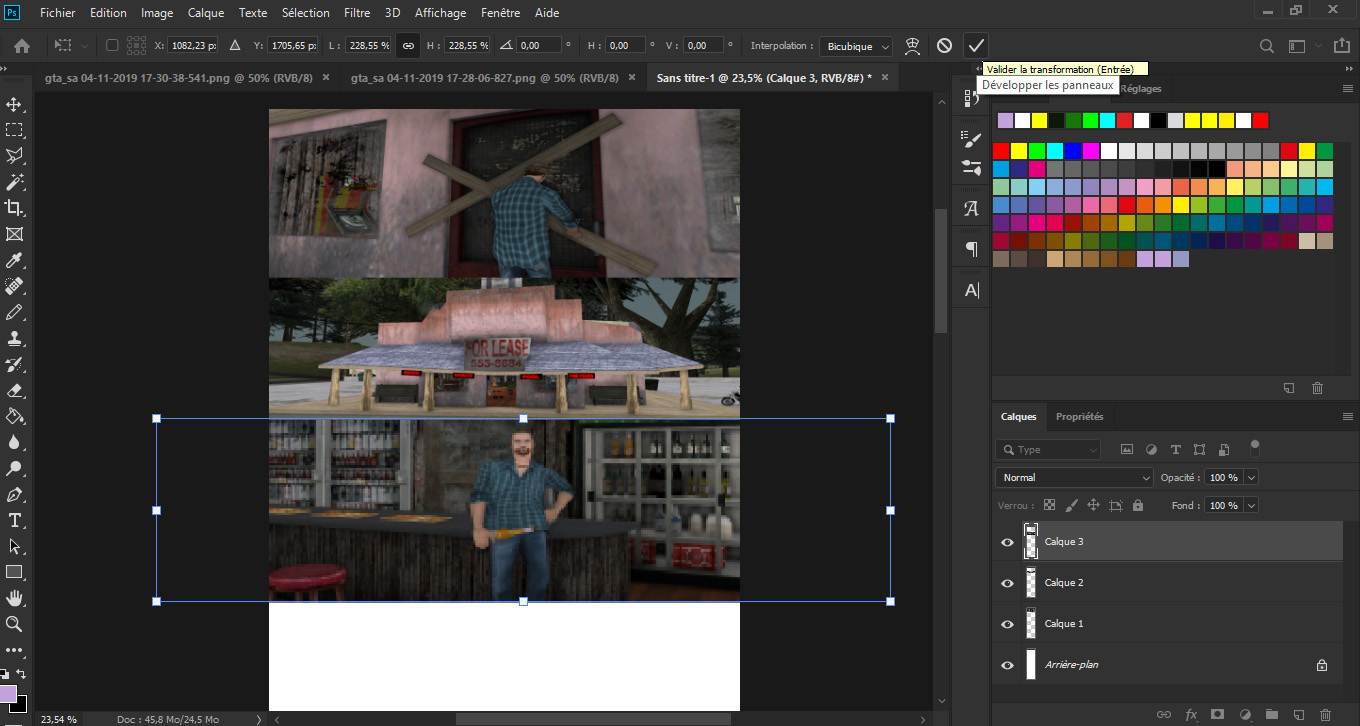The width and height of the screenshot is (1360, 726).
Task: Select the Rectangular Marquee tool
Action: (15, 130)
